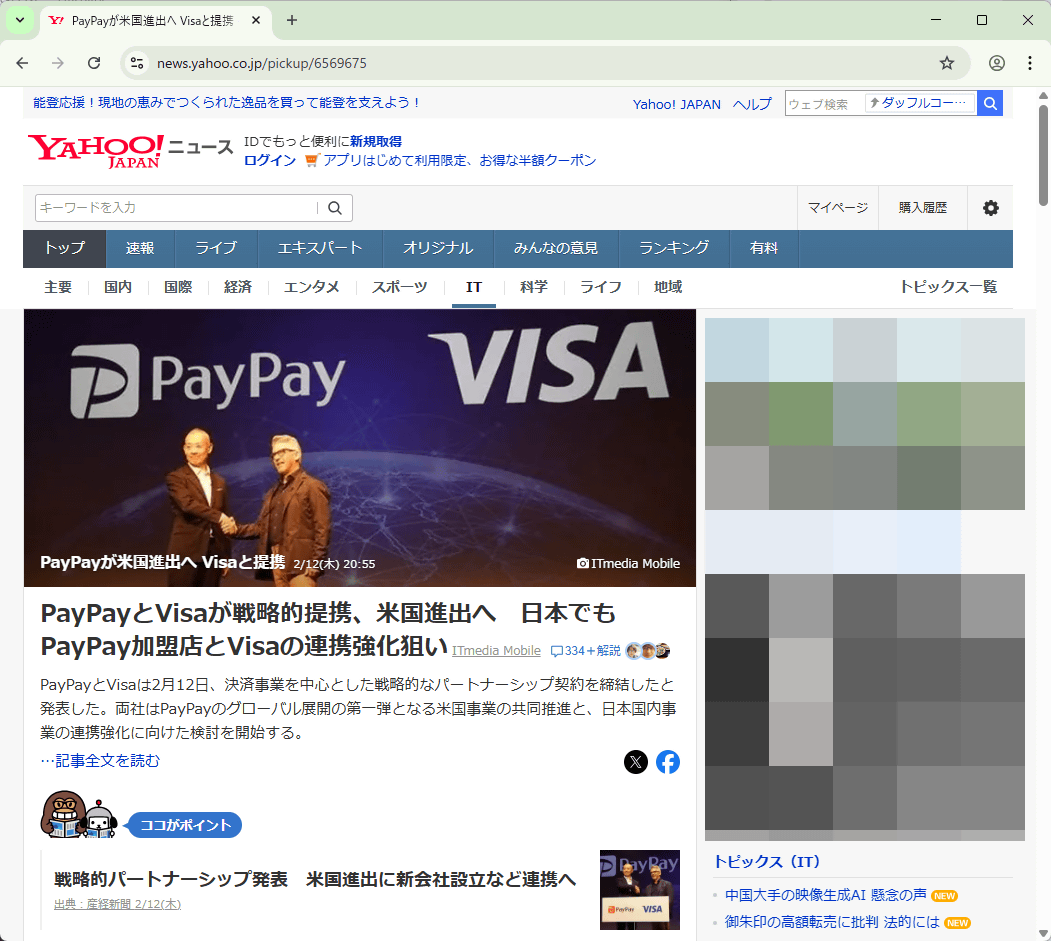This screenshot has width=1051, height=941.
Task: Select the オリジナル navigation tab
Action: pos(438,249)
